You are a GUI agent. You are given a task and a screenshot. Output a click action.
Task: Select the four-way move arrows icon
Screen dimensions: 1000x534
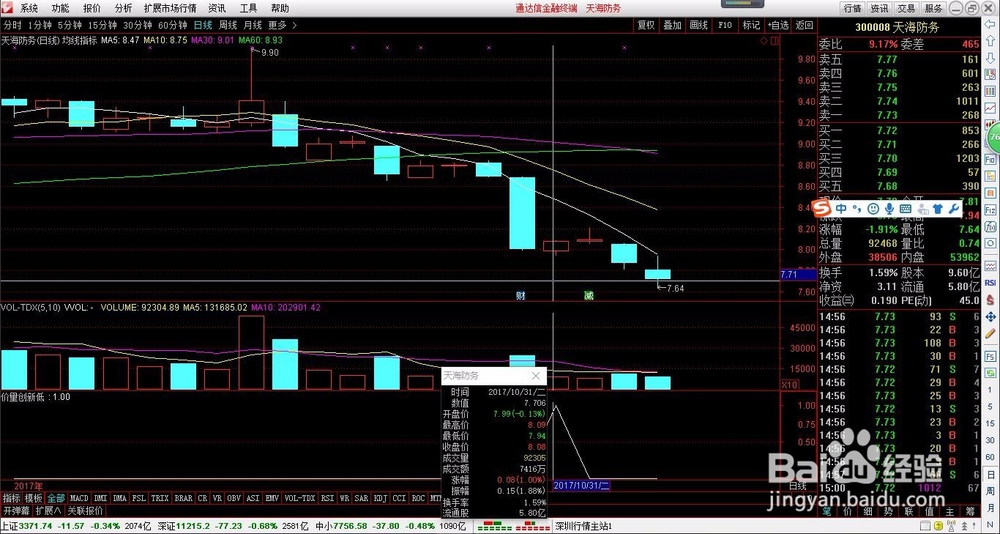(990, 317)
